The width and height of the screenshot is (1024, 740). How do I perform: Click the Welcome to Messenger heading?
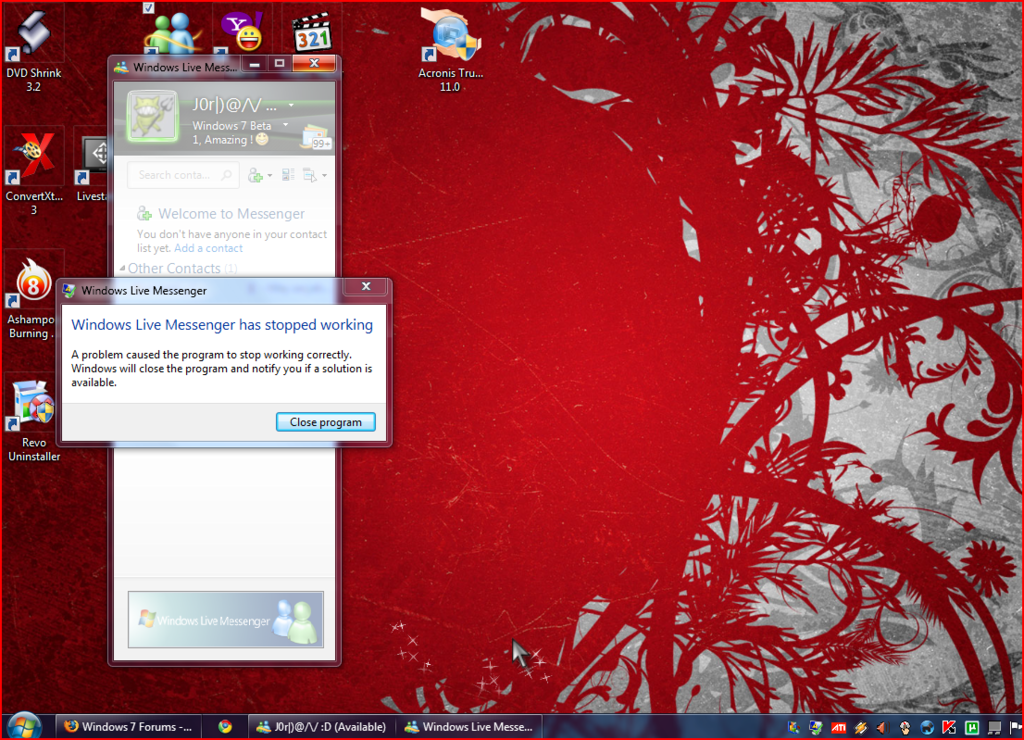click(x=231, y=214)
